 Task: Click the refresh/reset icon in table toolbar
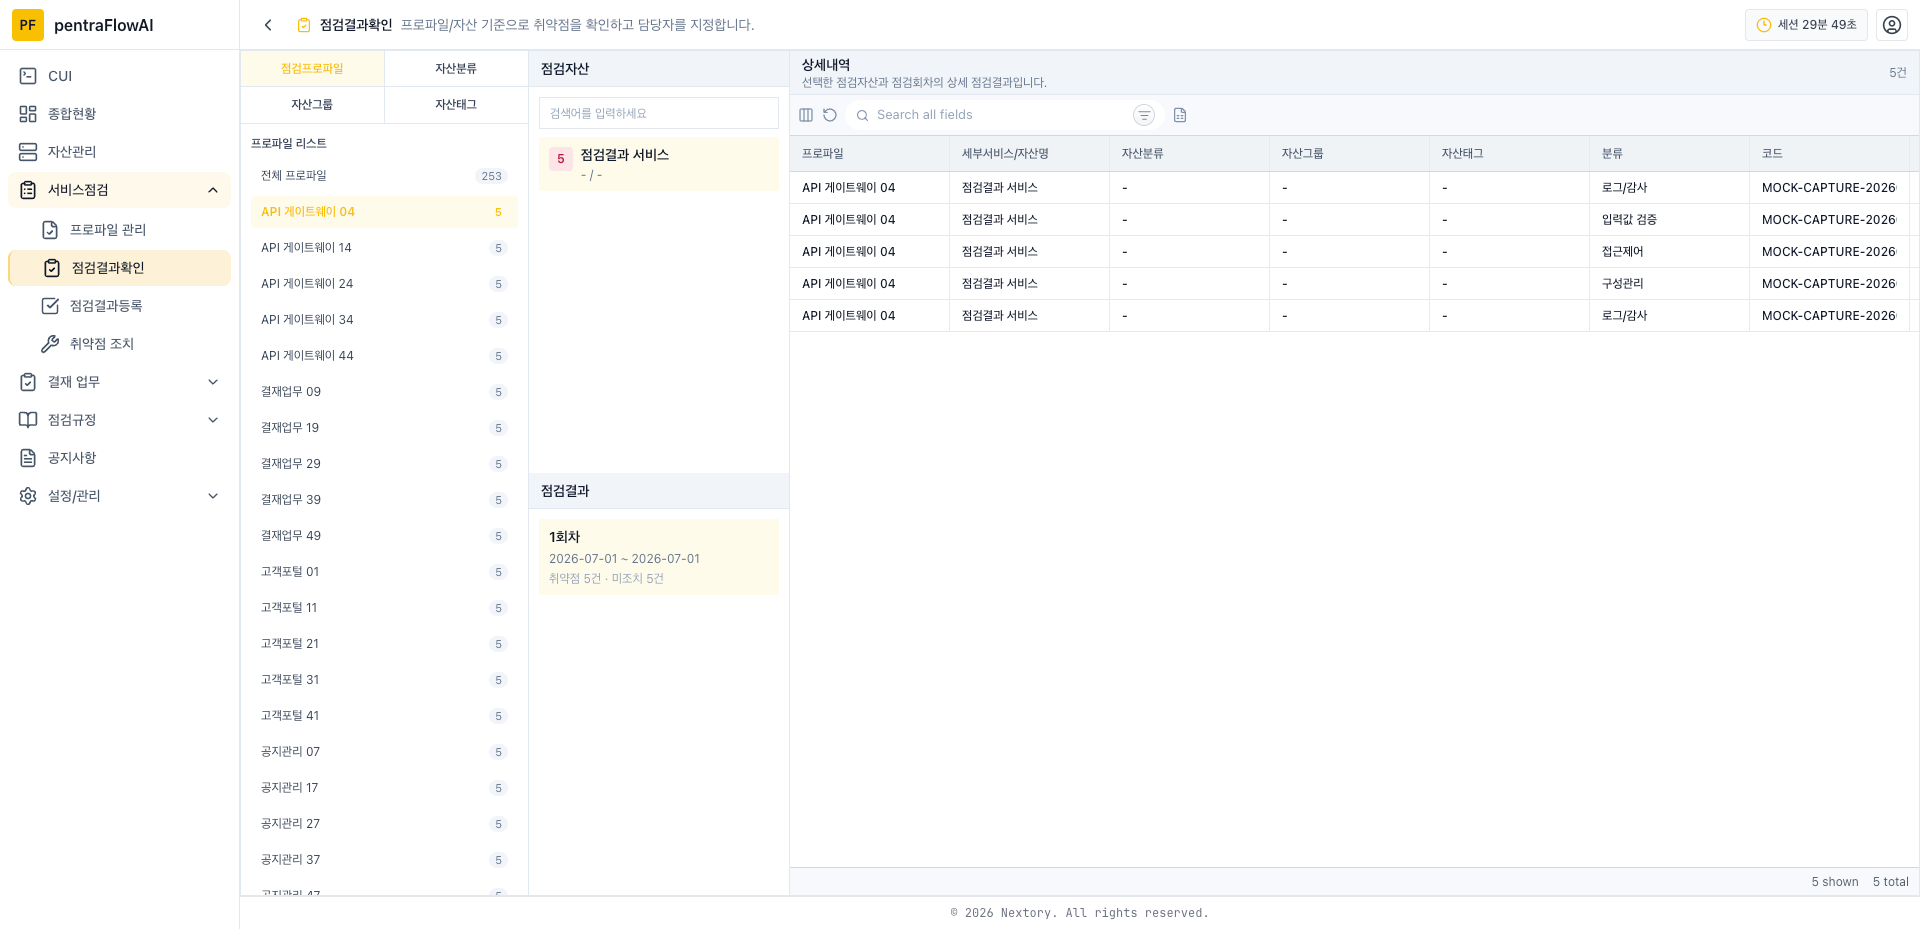point(830,115)
